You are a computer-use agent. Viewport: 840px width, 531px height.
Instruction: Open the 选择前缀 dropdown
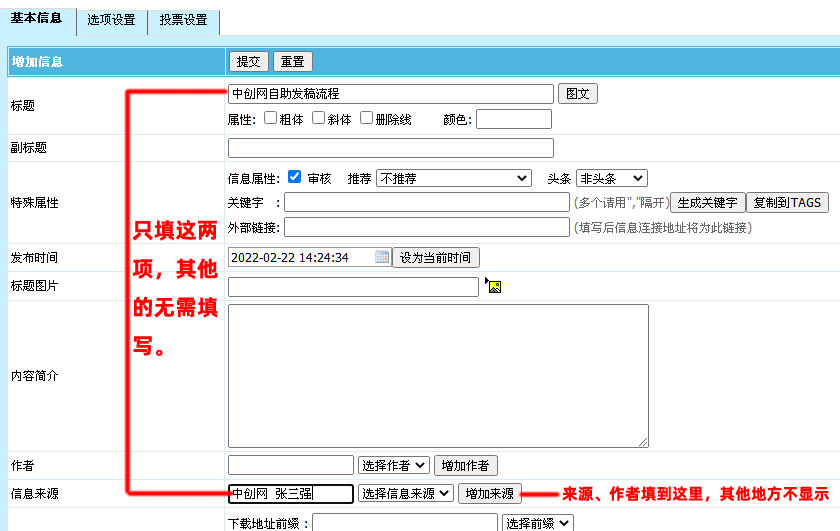point(538,522)
